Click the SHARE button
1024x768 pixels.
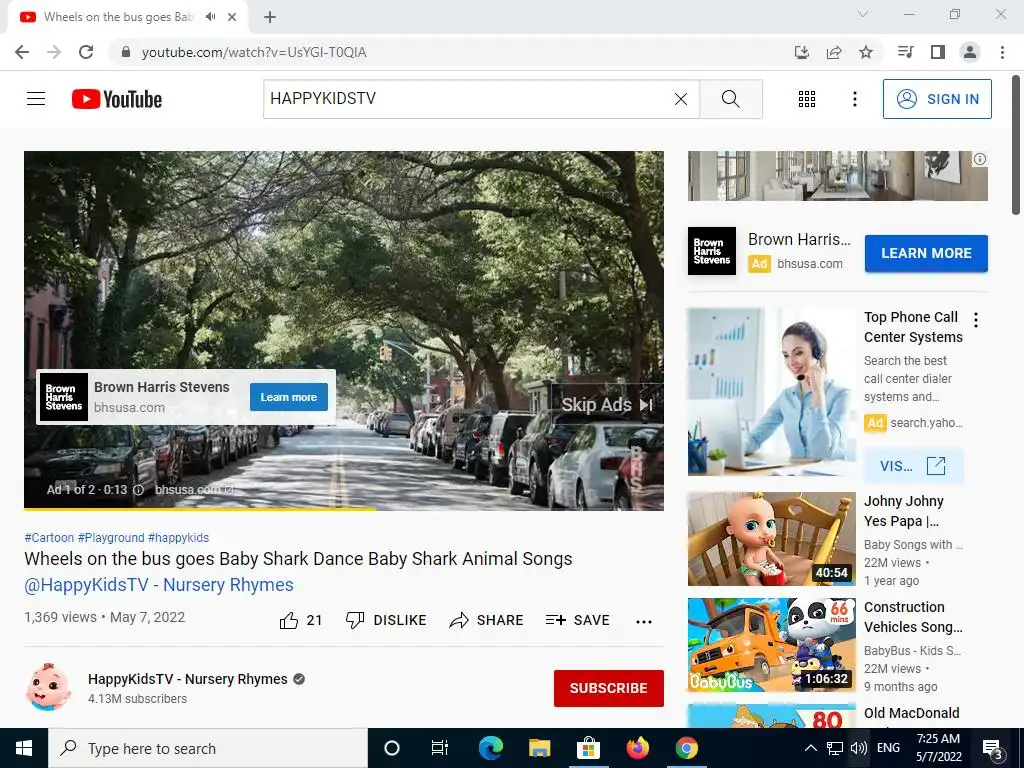click(x=487, y=620)
